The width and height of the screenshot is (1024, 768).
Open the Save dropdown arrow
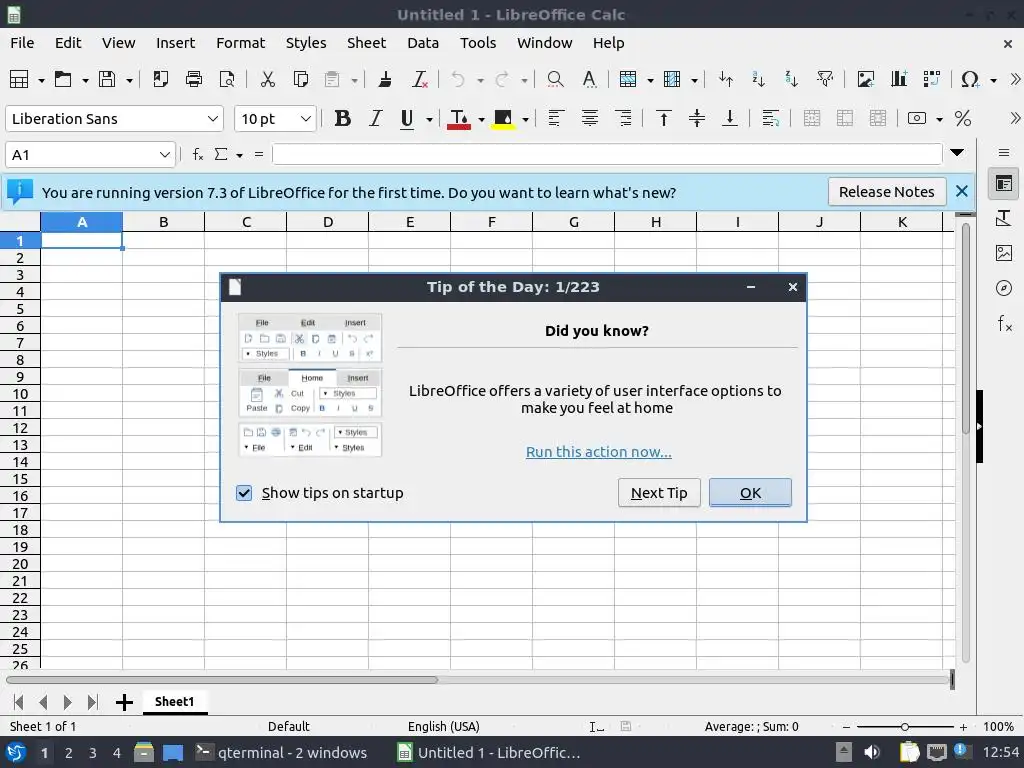point(129,80)
